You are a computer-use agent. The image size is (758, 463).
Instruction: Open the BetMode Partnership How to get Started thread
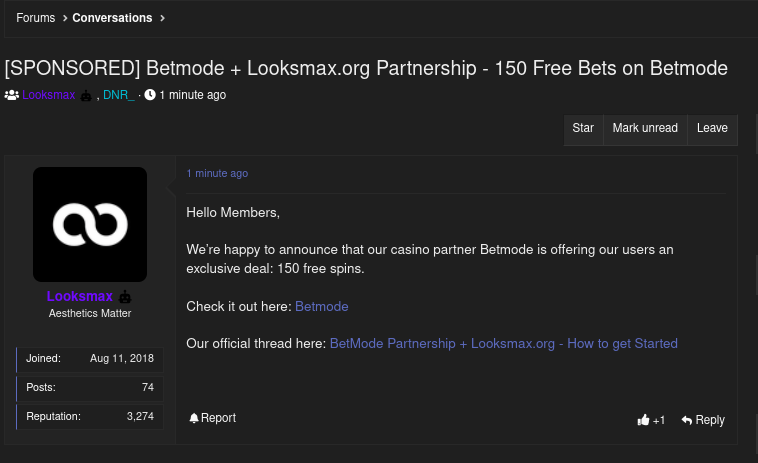pyautogui.click(x=503, y=343)
